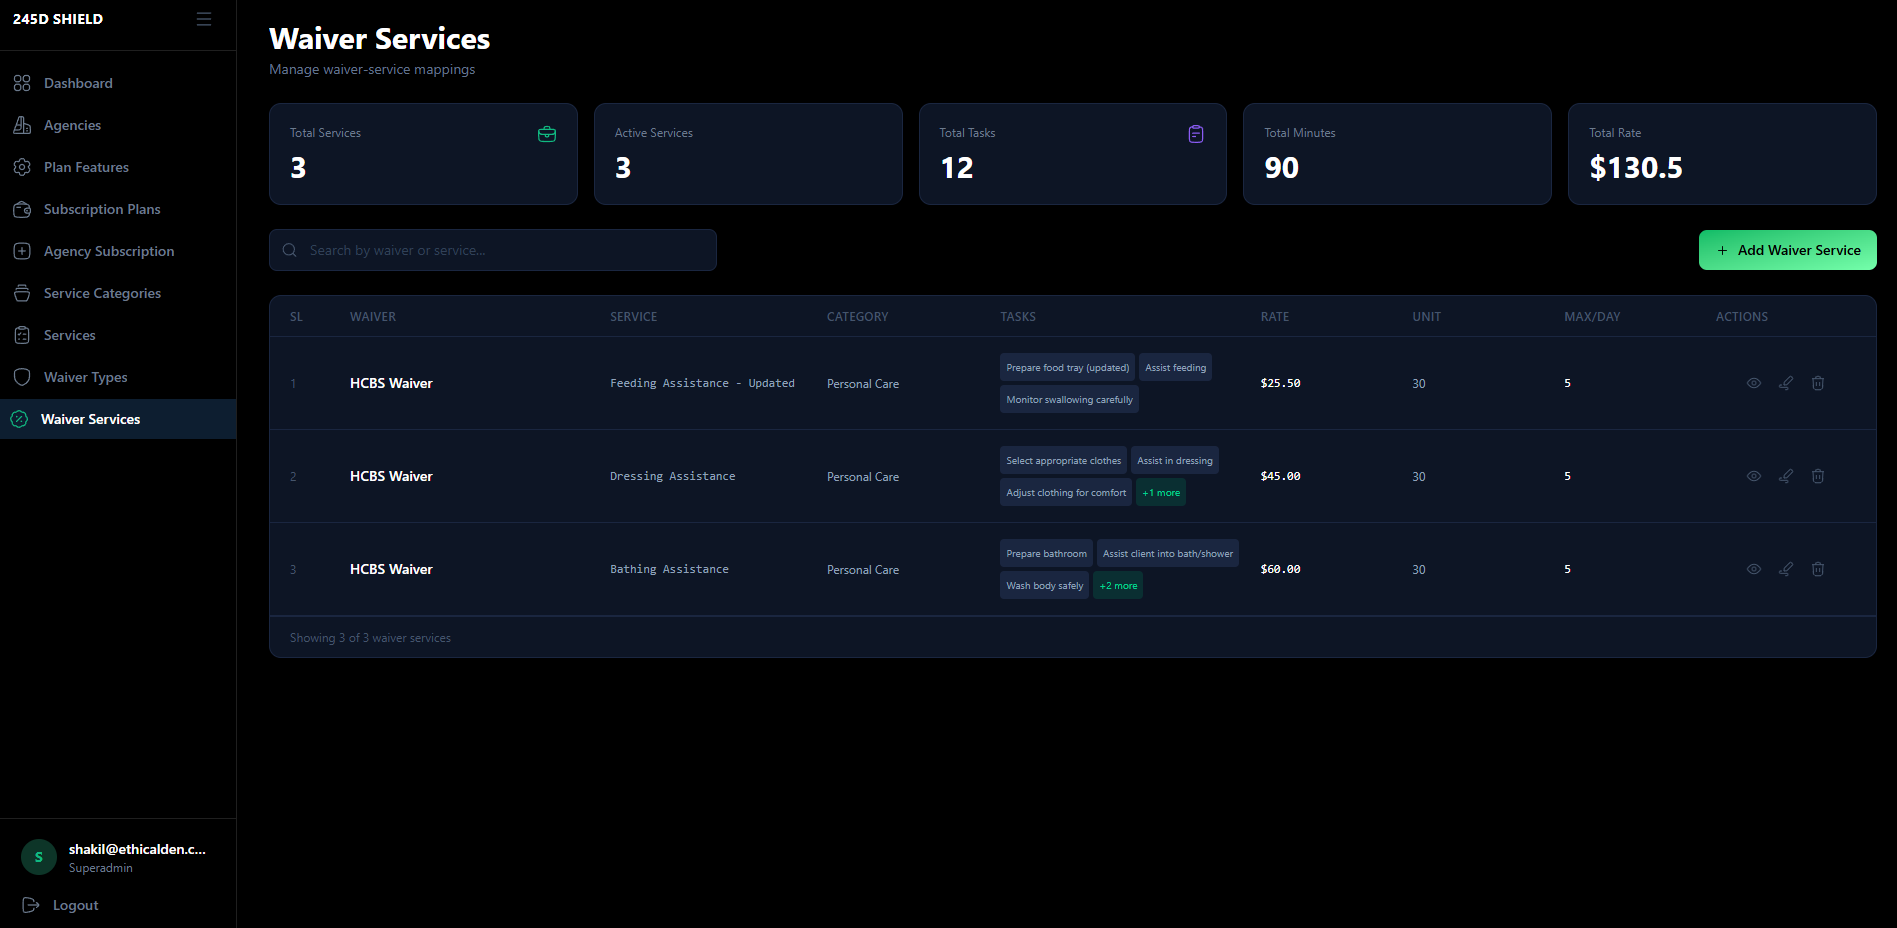Image resolution: width=1897 pixels, height=928 pixels.
Task: Click the Service Categories icon
Action: pos(22,293)
